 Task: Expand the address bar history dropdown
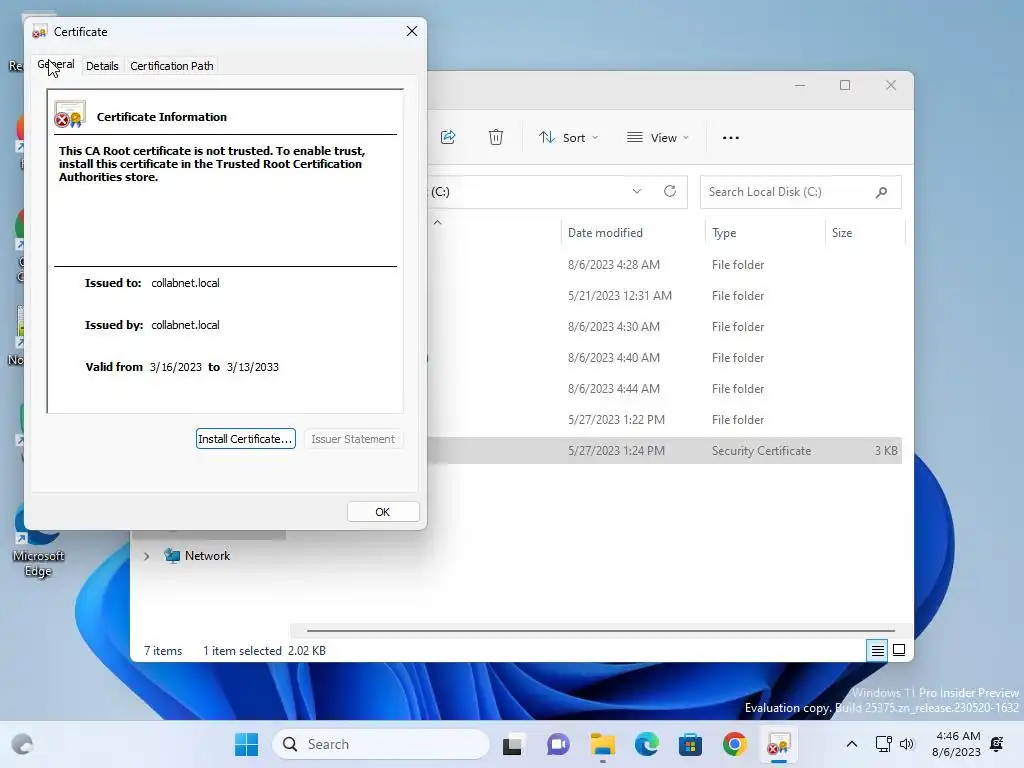click(637, 191)
